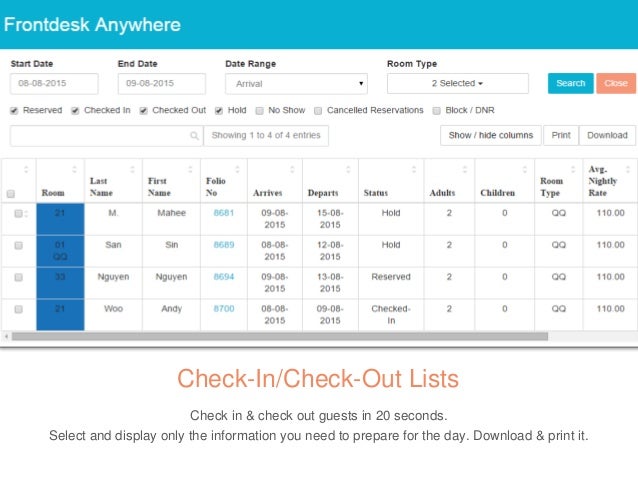
Task: Click blue room cell 01 QQ
Action: pyautogui.click(x=60, y=251)
